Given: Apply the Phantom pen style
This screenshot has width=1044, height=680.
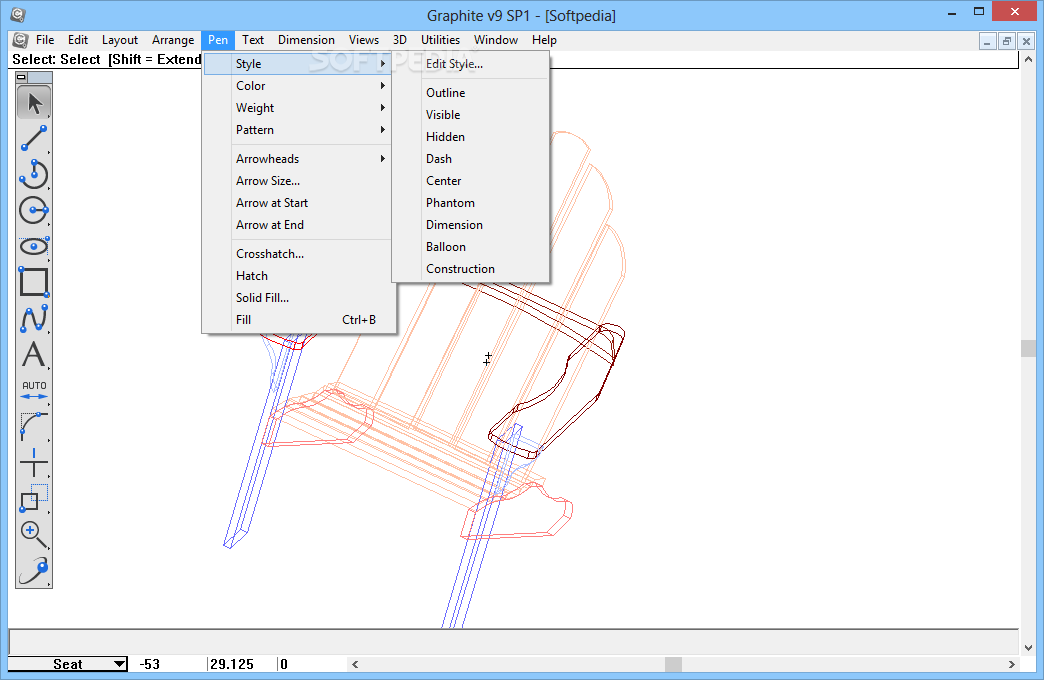Looking at the screenshot, I should click(x=471, y=202).
